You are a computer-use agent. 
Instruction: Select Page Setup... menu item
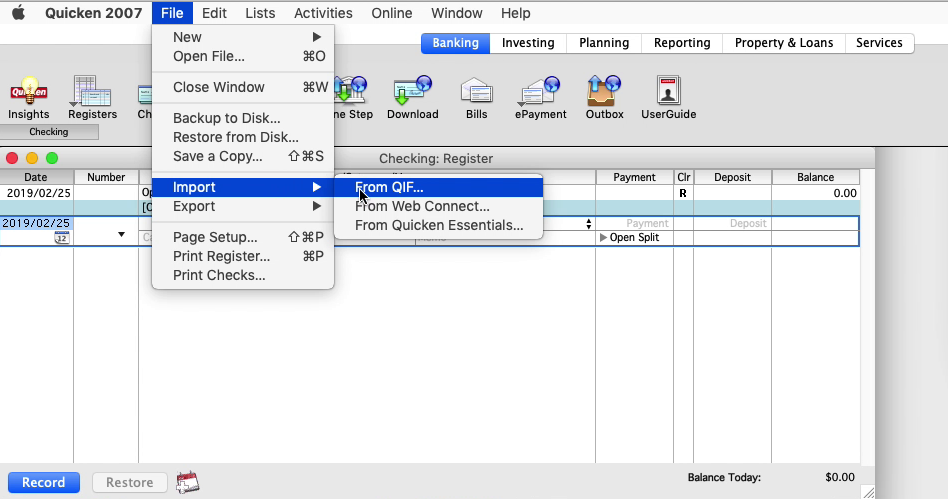click(x=242, y=237)
